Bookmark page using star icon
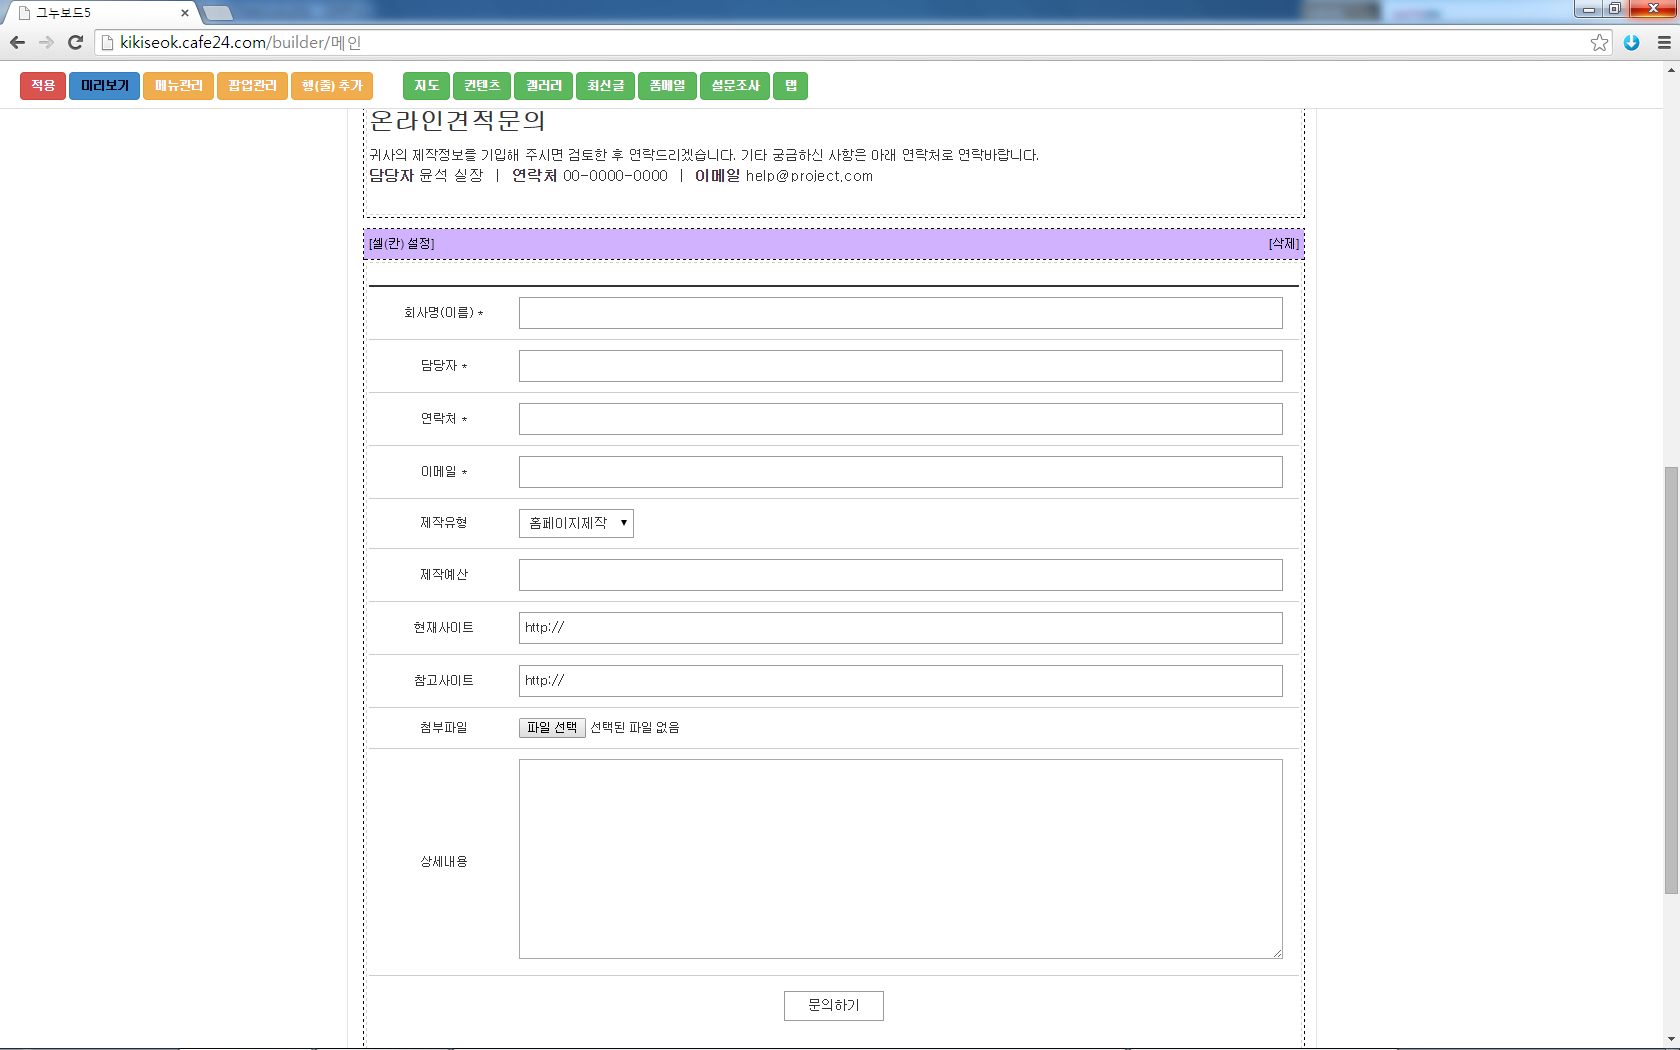The image size is (1680, 1050). tap(1599, 42)
